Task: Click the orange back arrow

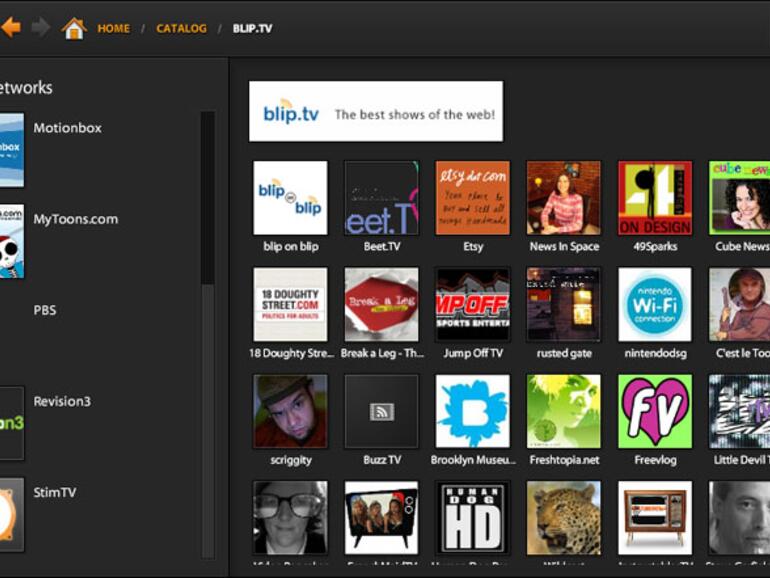Action: (x=11, y=28)
